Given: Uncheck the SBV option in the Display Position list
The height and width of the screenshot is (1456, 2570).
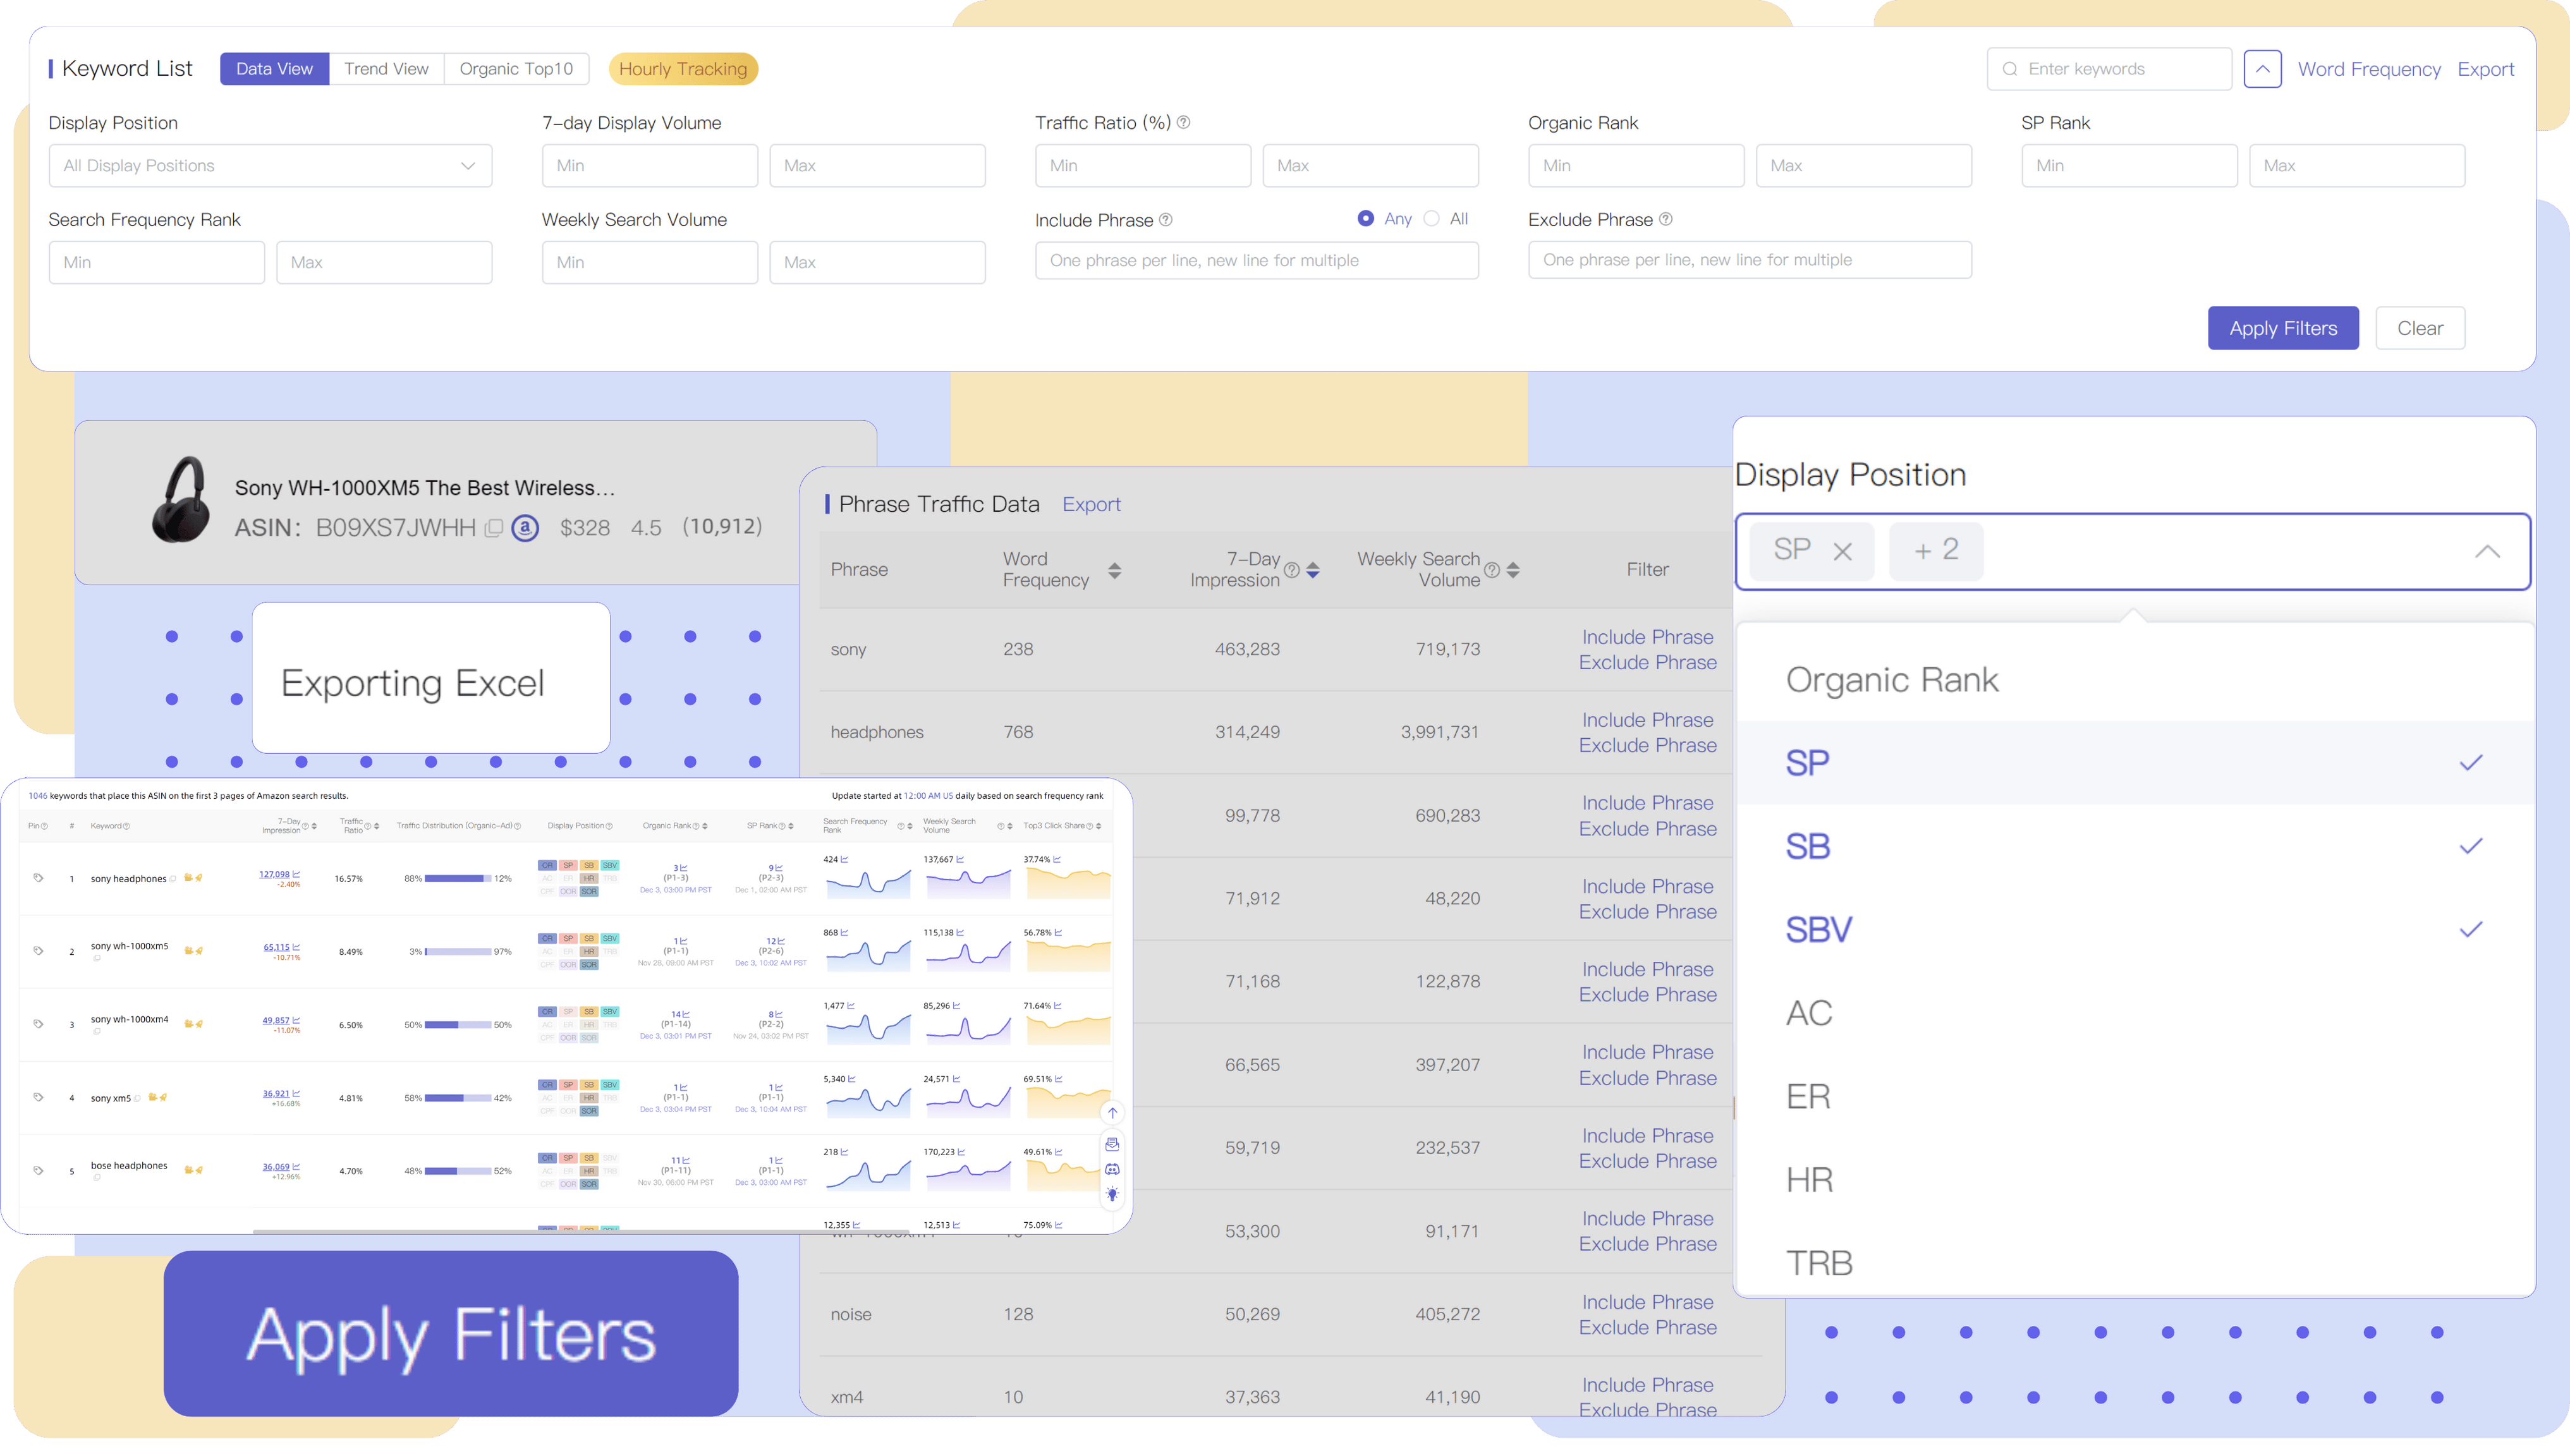Looking at the screenshot, I should coord(2134,930).
